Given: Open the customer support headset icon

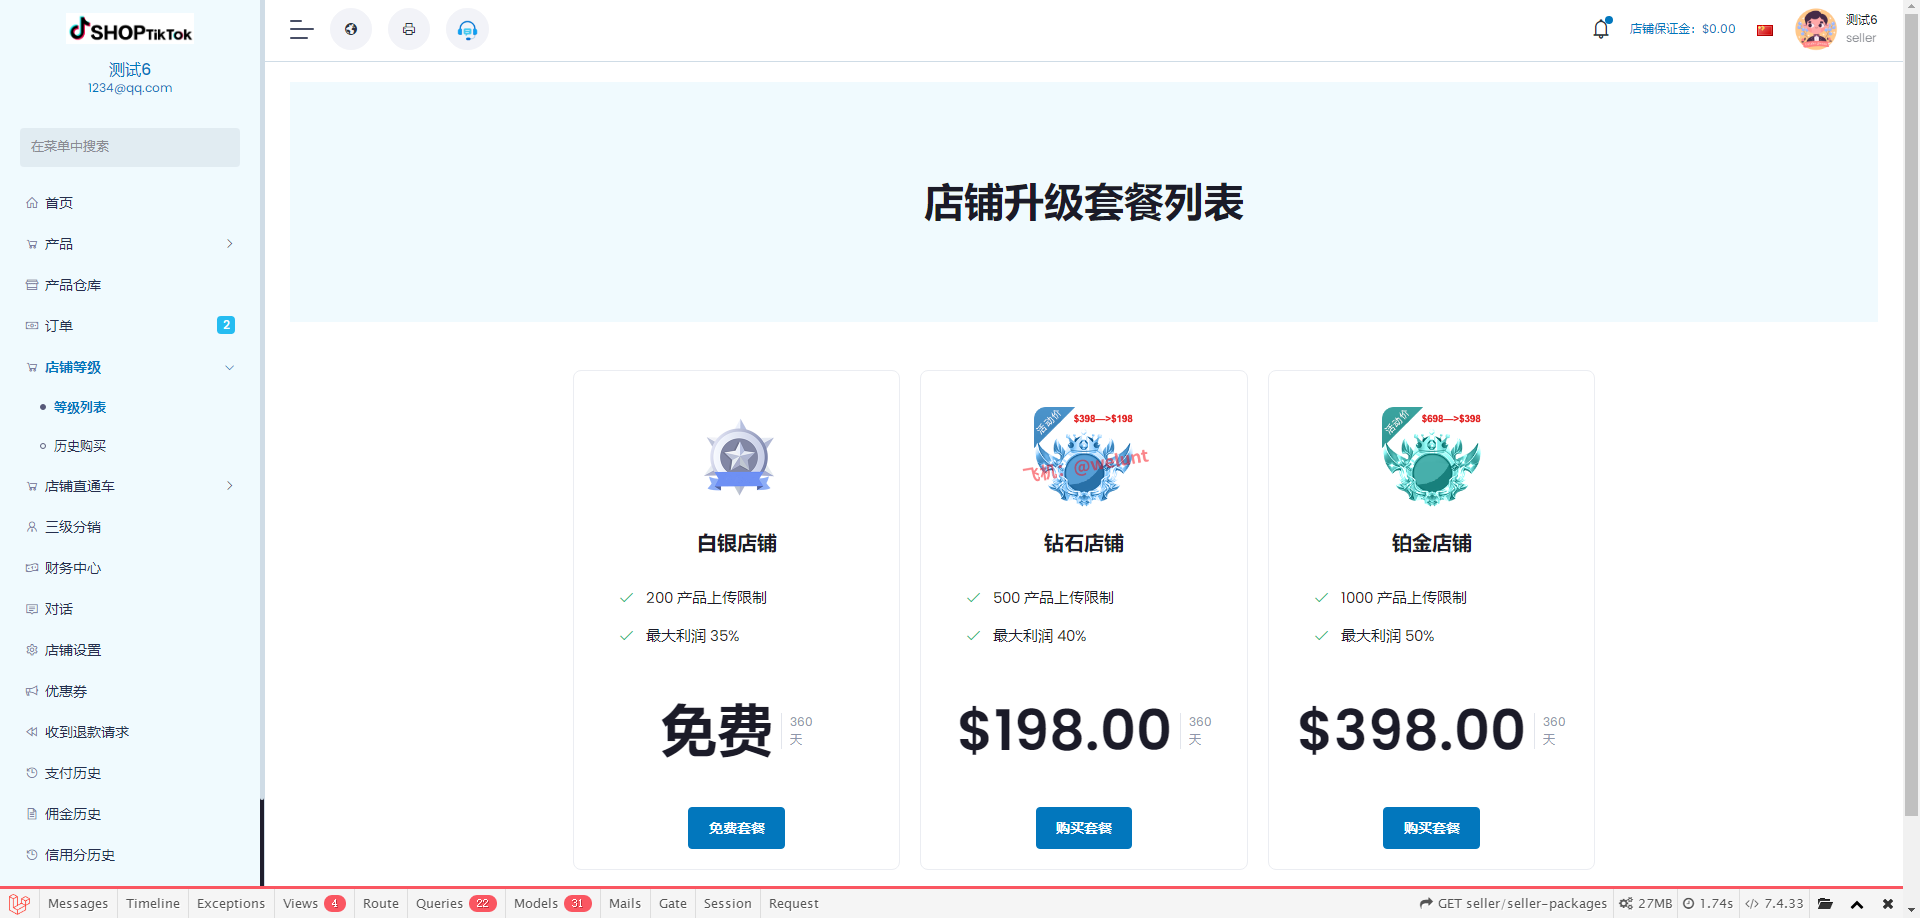Looking at the screenshot, I should [467, 29].
